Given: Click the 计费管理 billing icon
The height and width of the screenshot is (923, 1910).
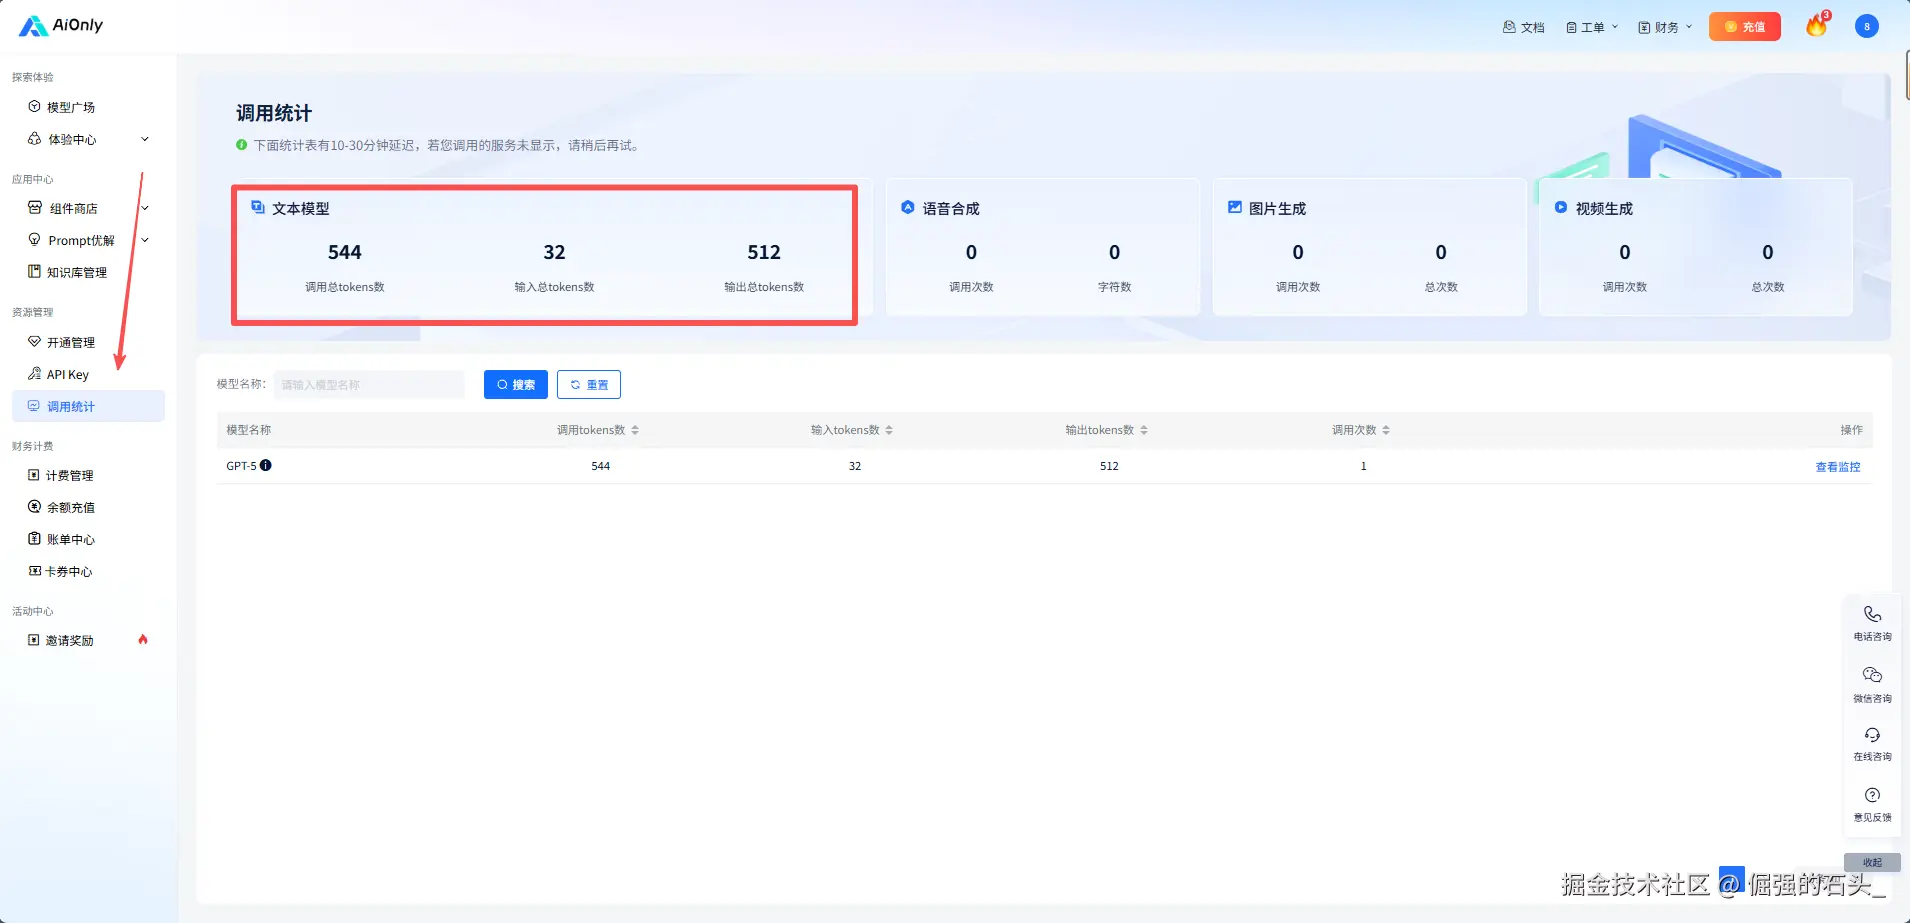Looking at the screenshot, I should 34,475.
